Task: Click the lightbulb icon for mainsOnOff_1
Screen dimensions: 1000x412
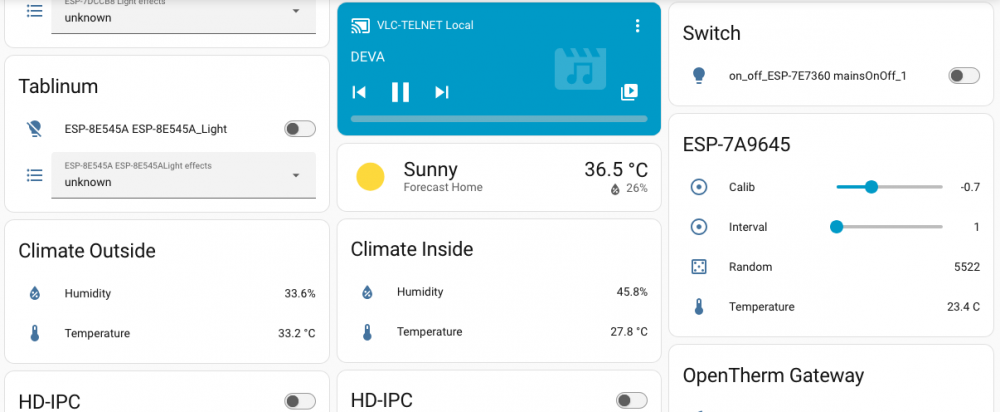Action: click(699, 76)
